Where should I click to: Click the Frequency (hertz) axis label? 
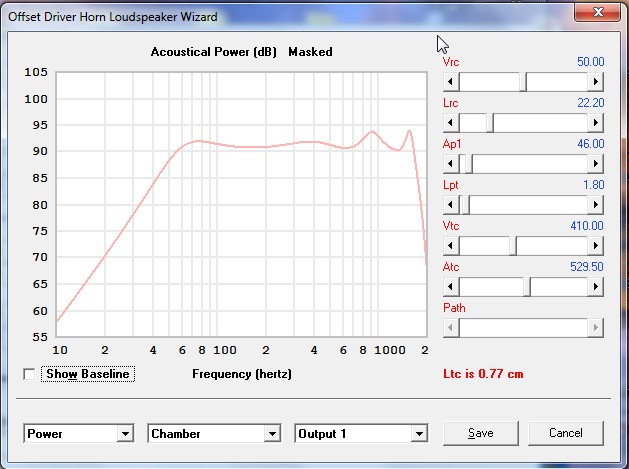[242, 374]
